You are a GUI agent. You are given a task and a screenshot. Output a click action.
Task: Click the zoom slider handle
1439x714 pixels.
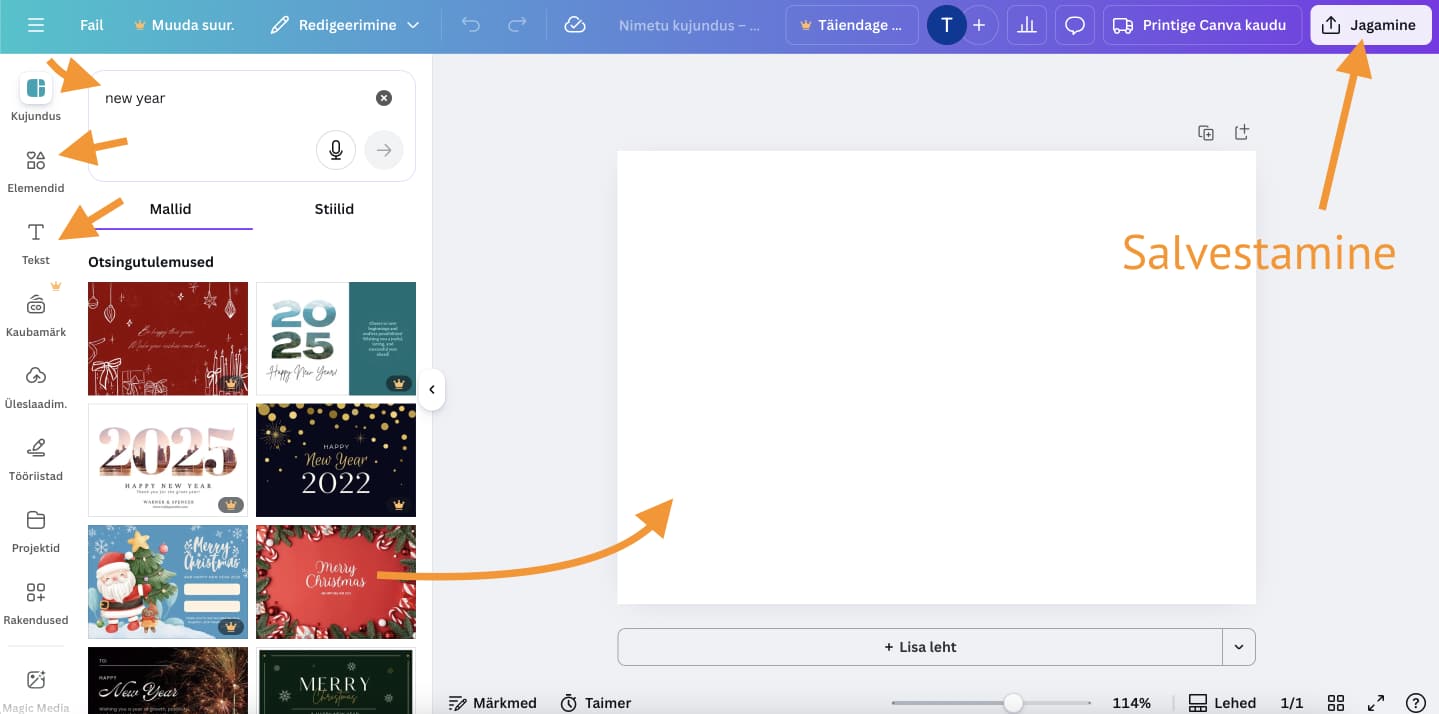[1013, 703]
